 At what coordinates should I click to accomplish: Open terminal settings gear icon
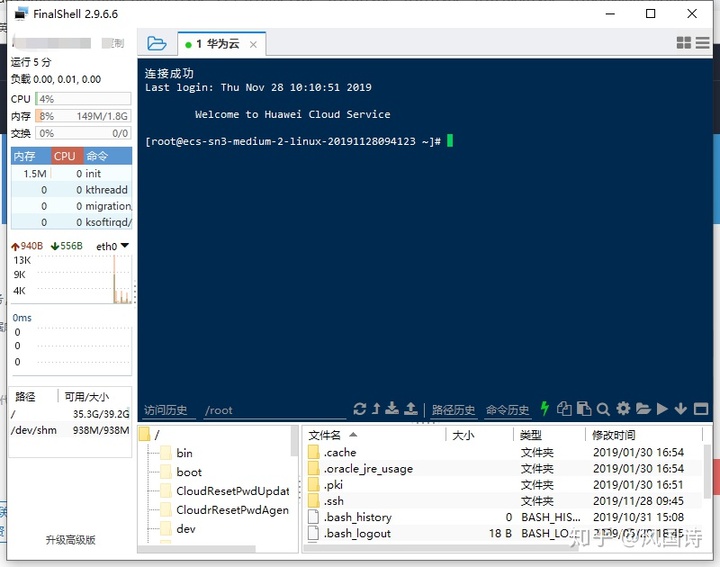pyautogui.click(x=623, y=408)
